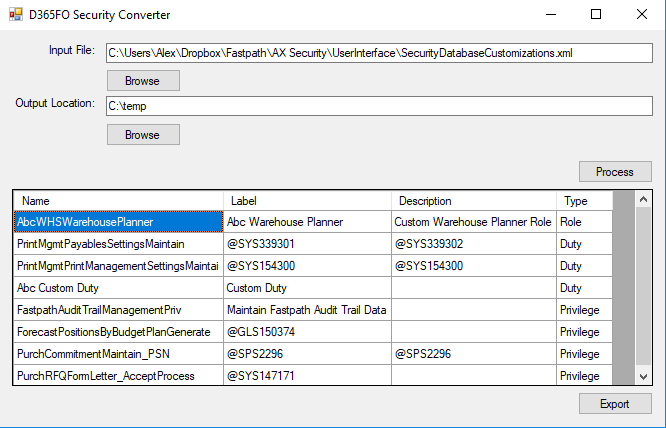Click Maintain Fastpath Audit Trail Data cell
The height and width of the screenshot is (428, 666).
point(307,310)
